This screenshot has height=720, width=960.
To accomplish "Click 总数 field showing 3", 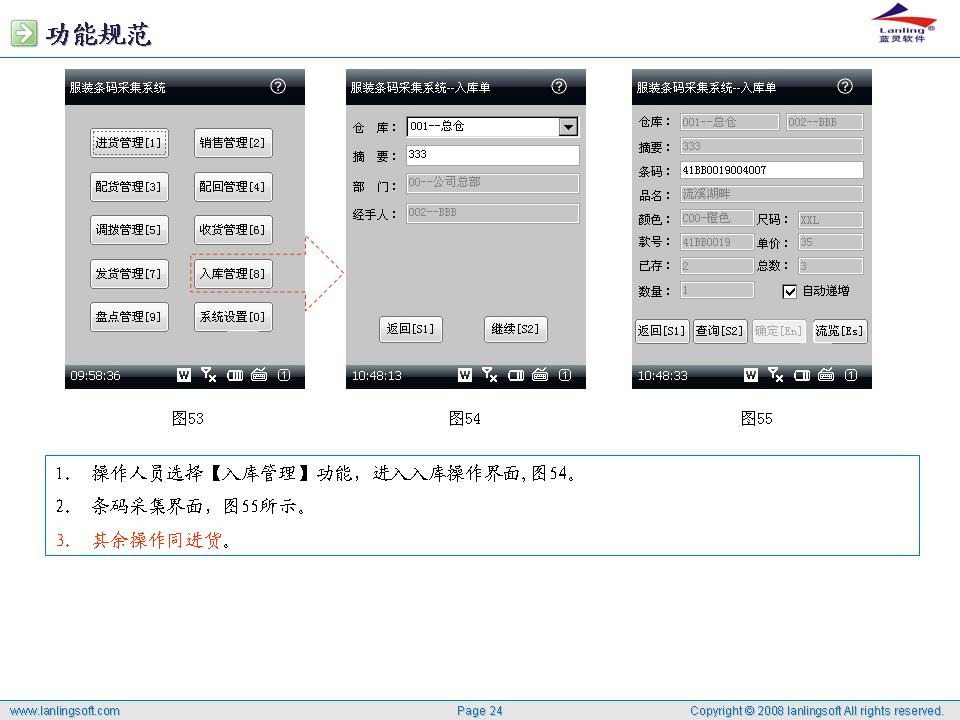I will (831, 266).
